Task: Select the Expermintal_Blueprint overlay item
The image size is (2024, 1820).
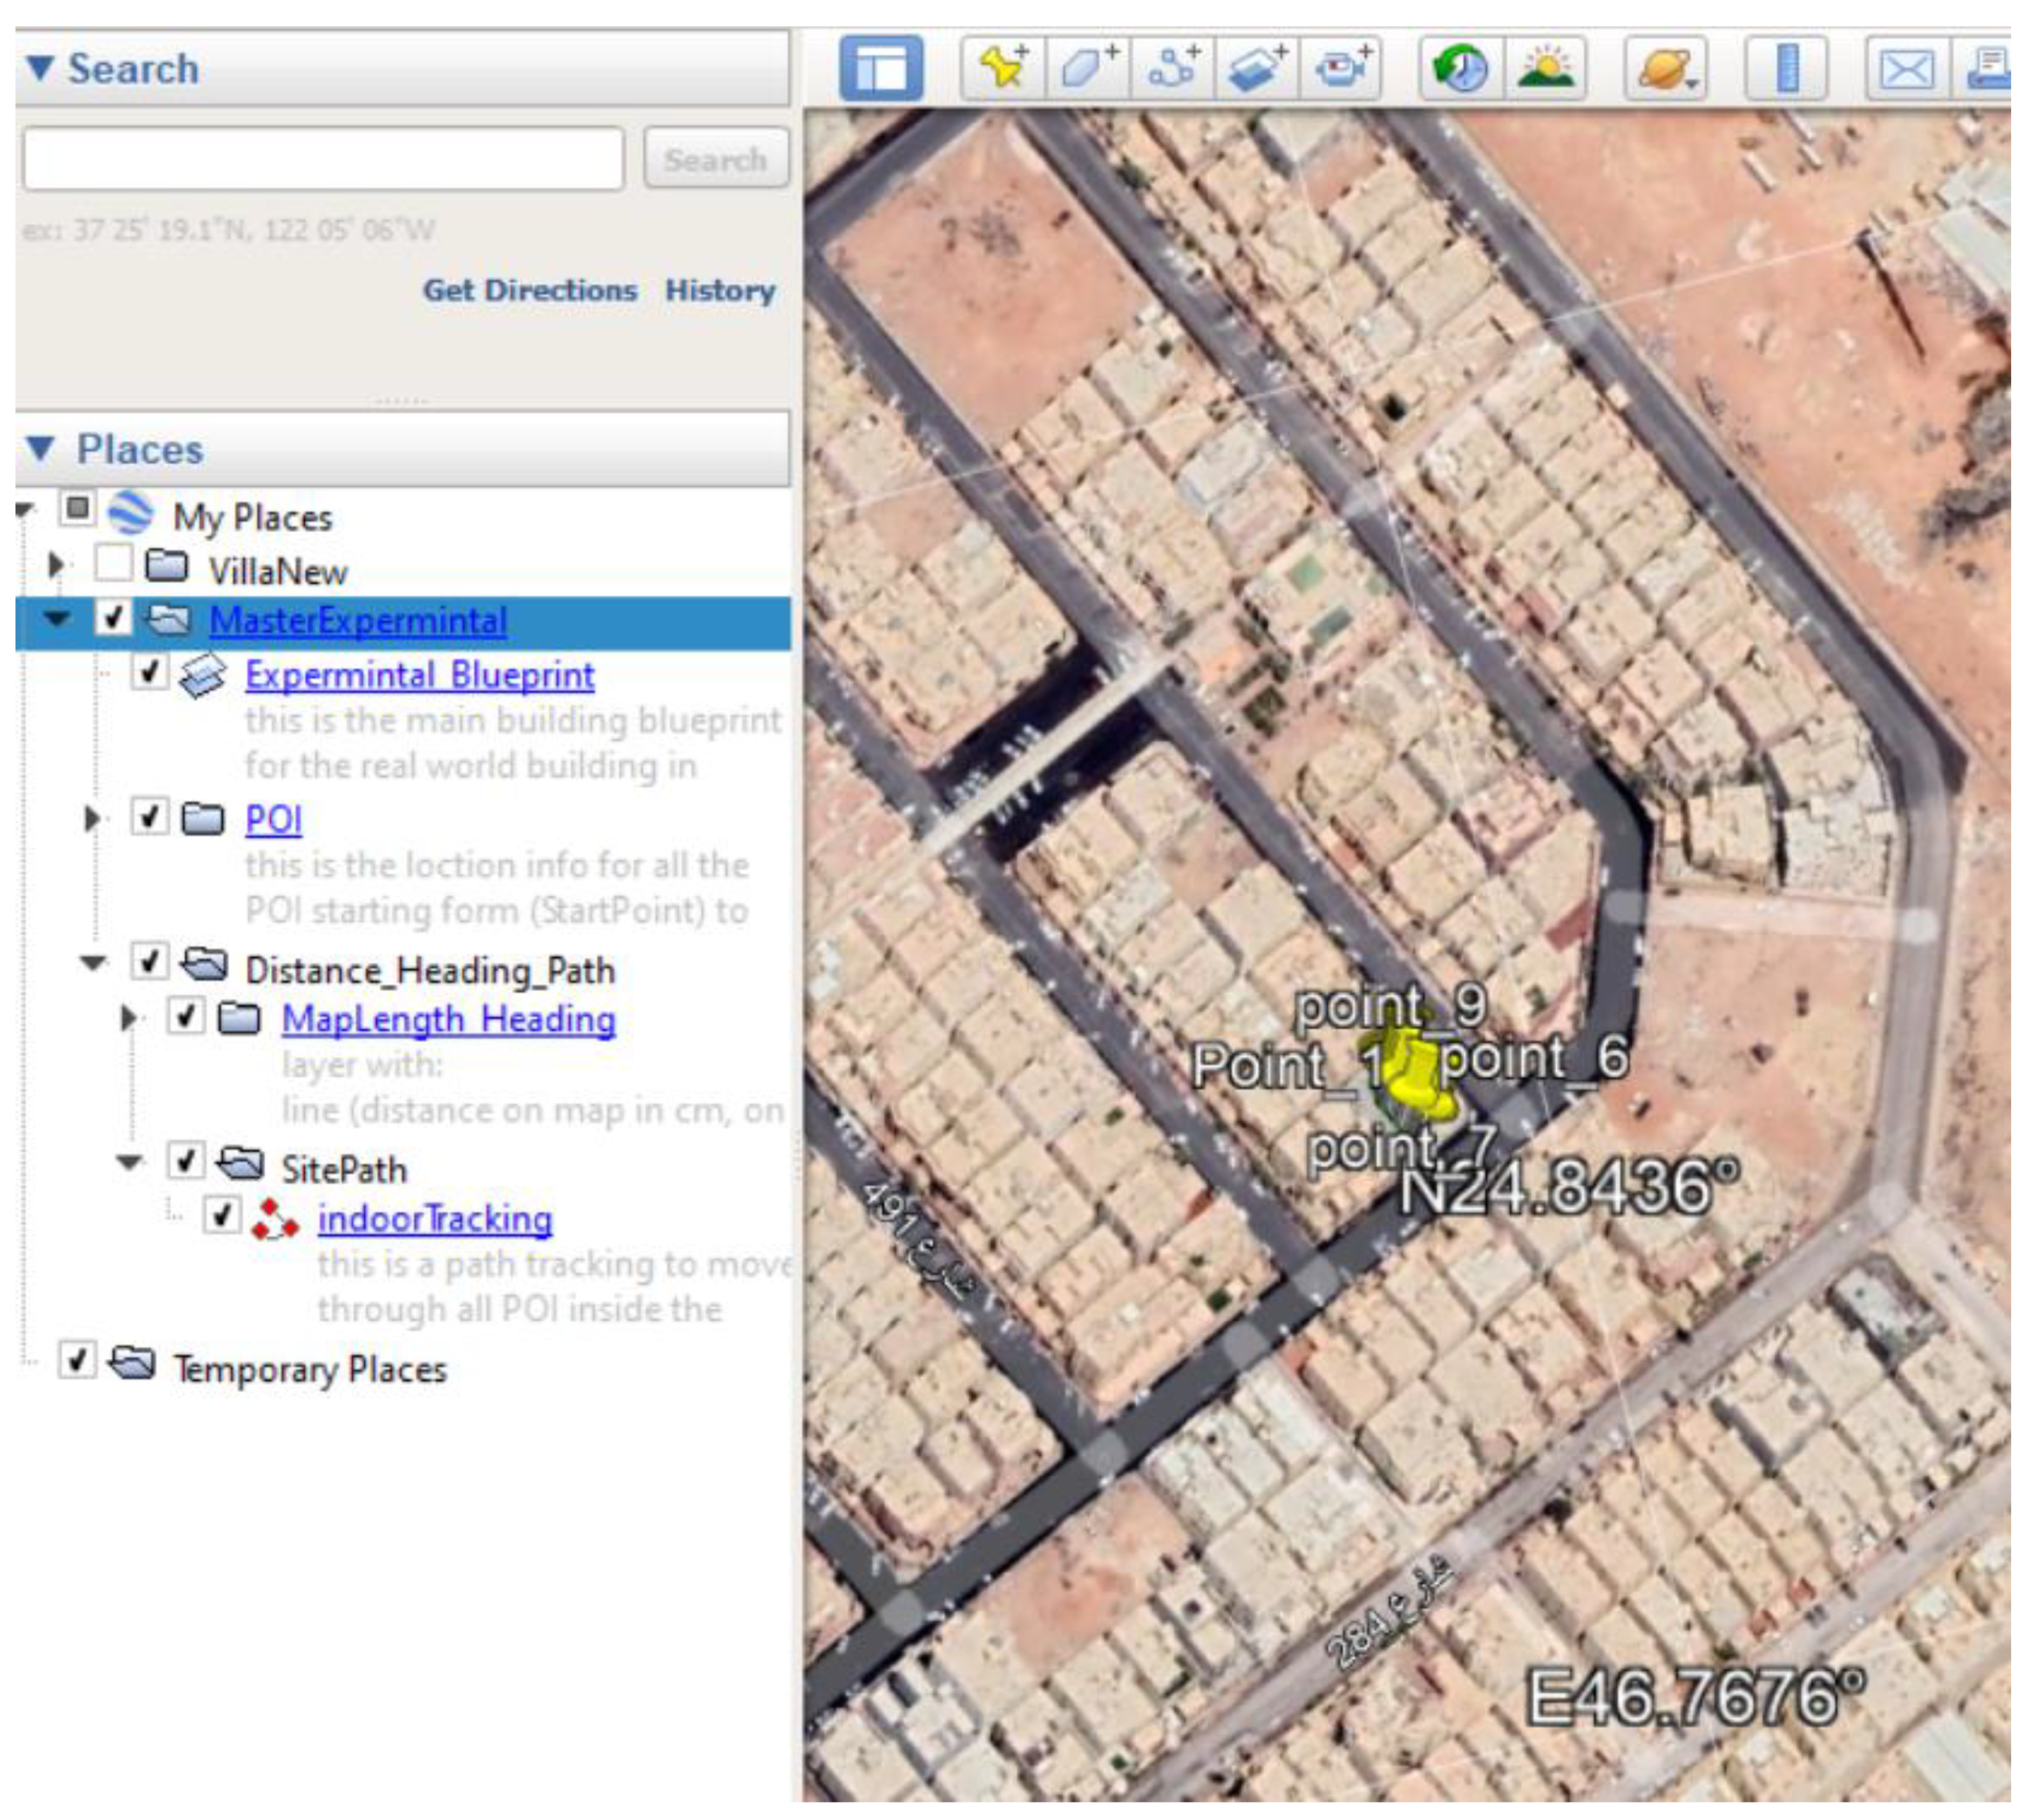Action: click(419, 675)
